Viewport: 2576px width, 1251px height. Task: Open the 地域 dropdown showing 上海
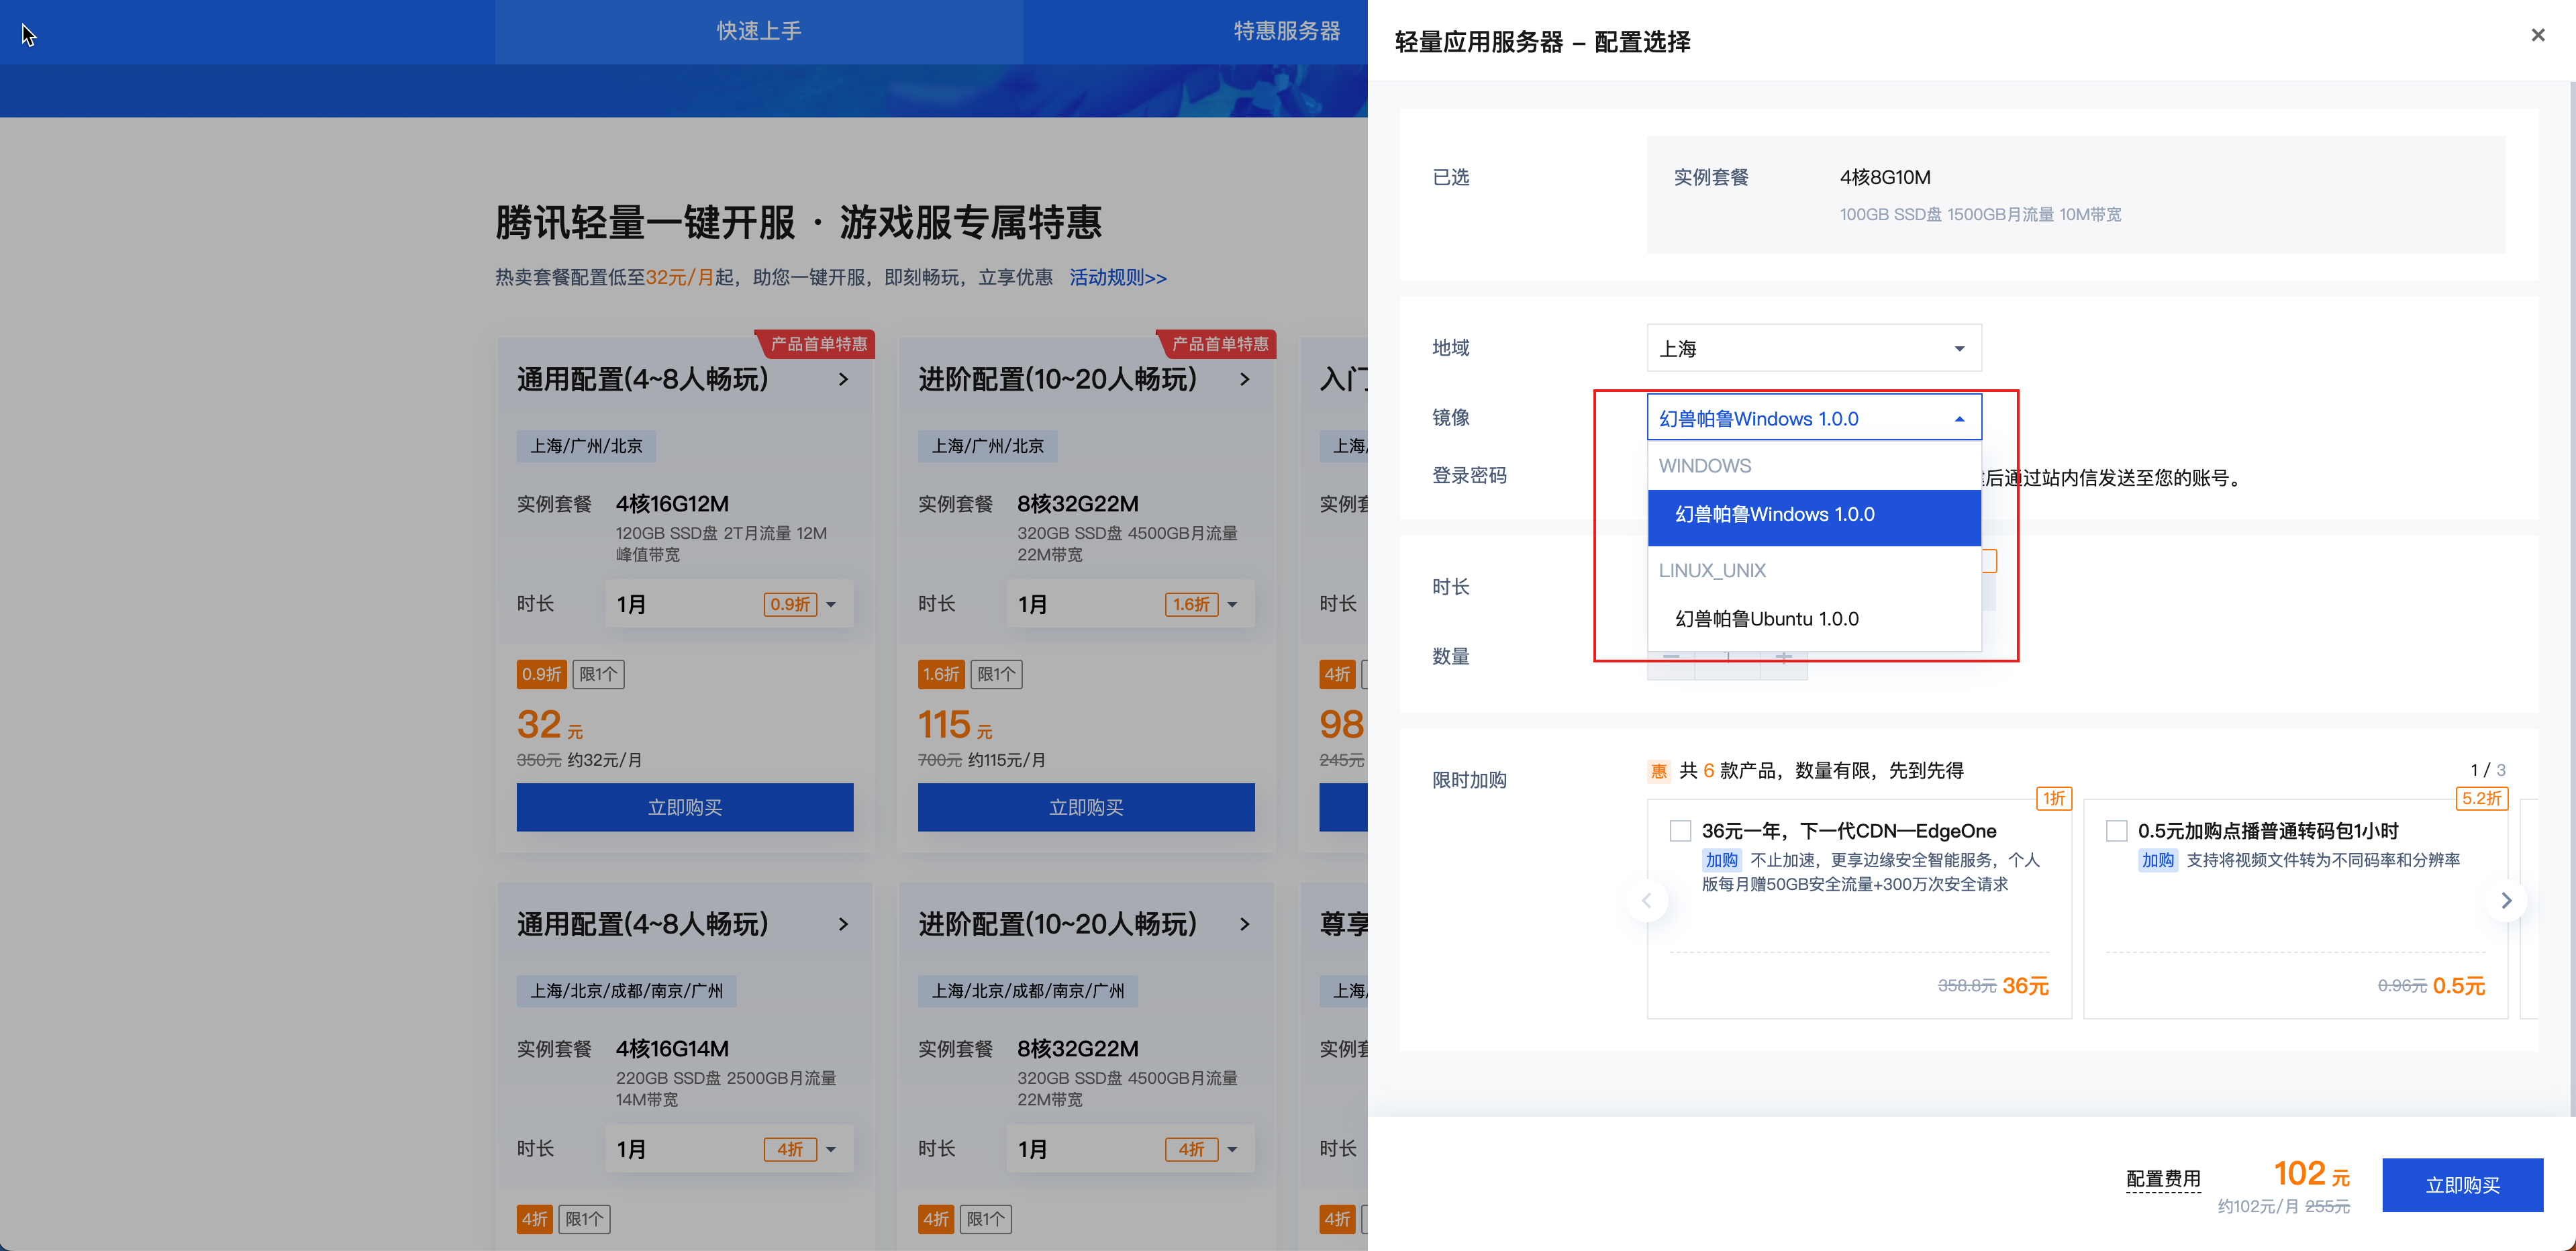pos(1813,347)
